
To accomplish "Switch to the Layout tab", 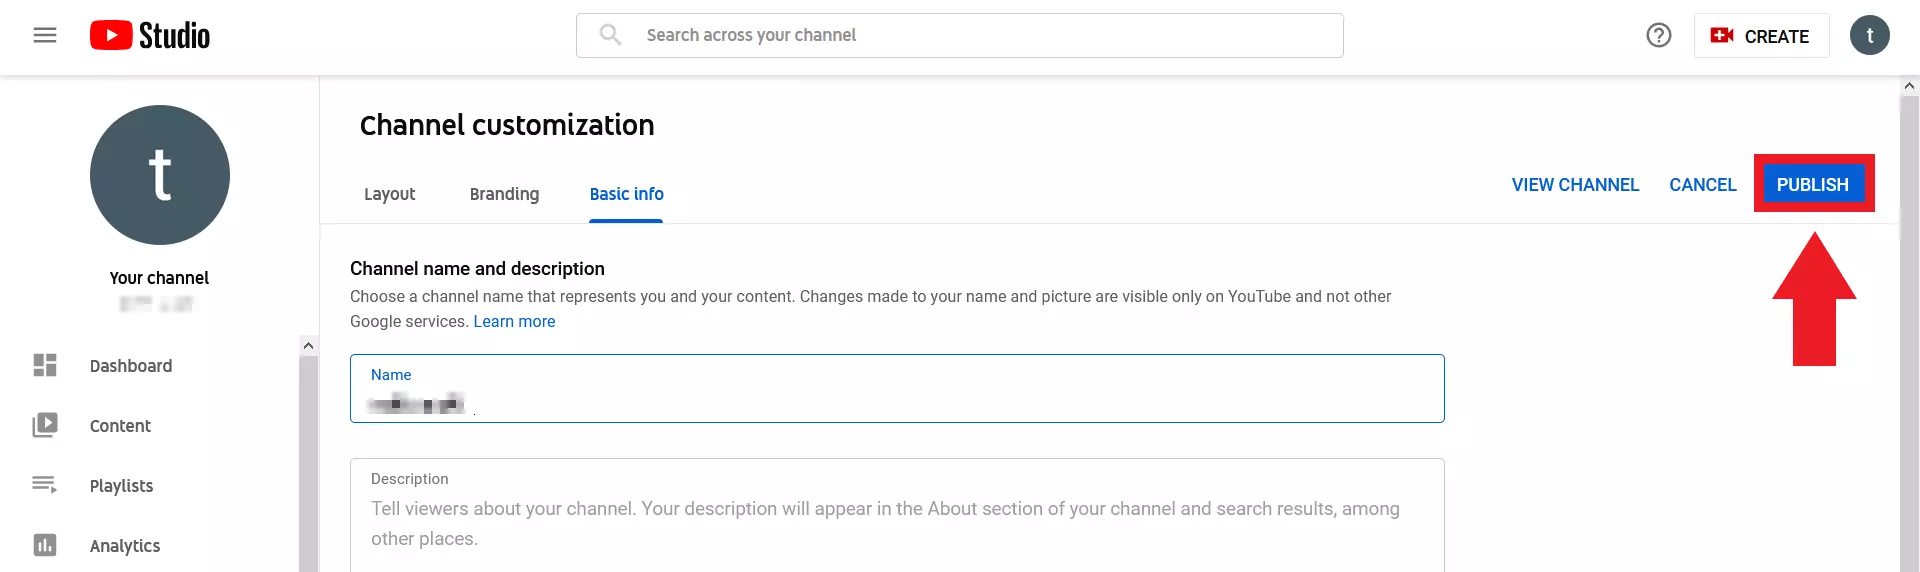I will click(x=389, y=194).
